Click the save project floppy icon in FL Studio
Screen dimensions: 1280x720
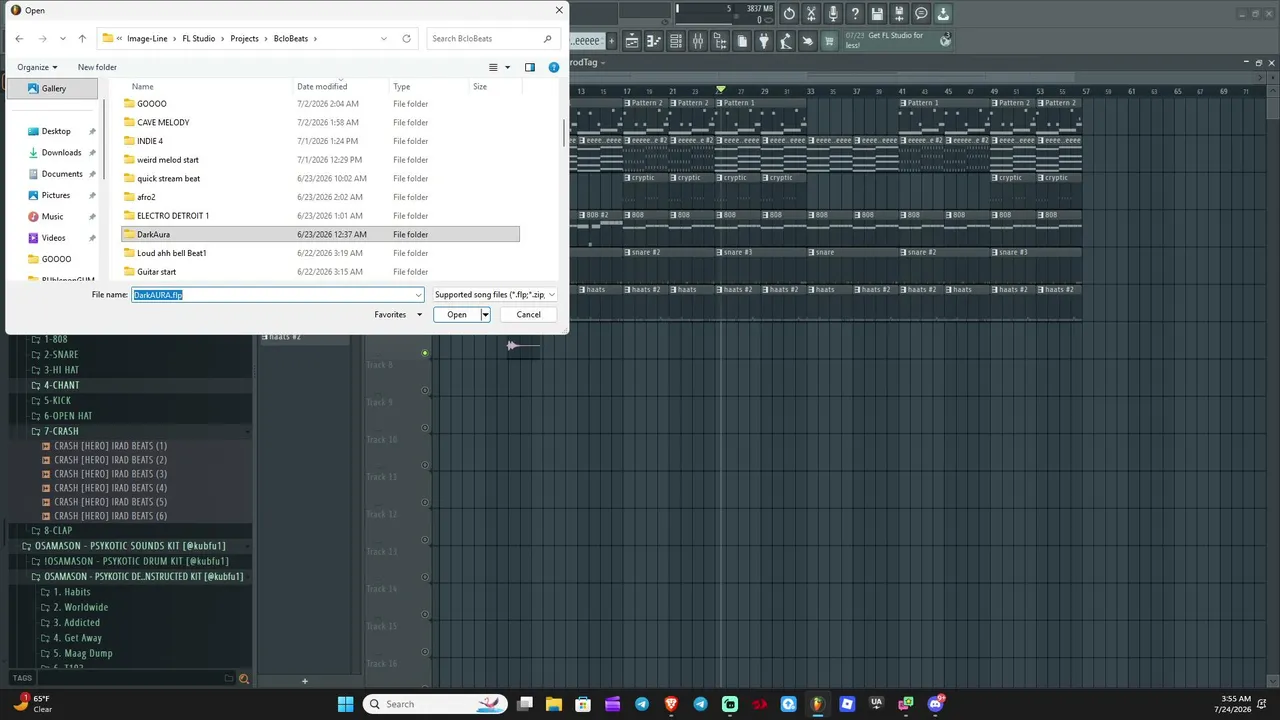click(x=877, y=14)
